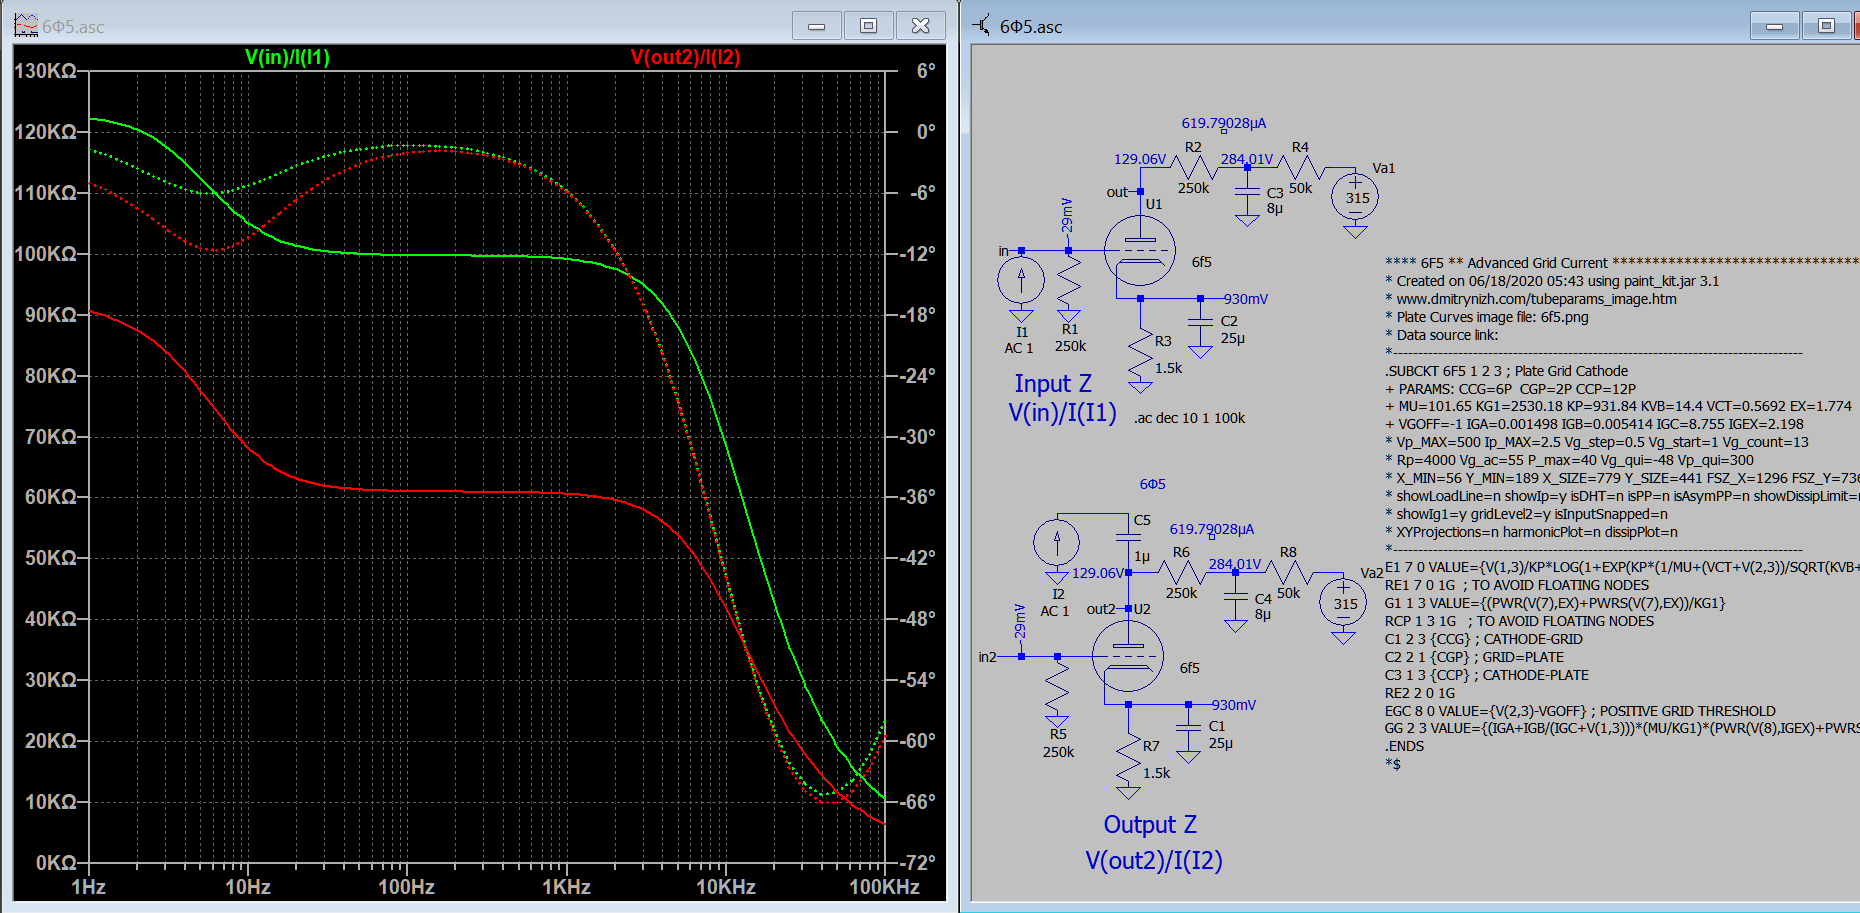The image size is (1860, 913).
Task: Click the 'out' net label near U1
Action: click(1117, 192)
